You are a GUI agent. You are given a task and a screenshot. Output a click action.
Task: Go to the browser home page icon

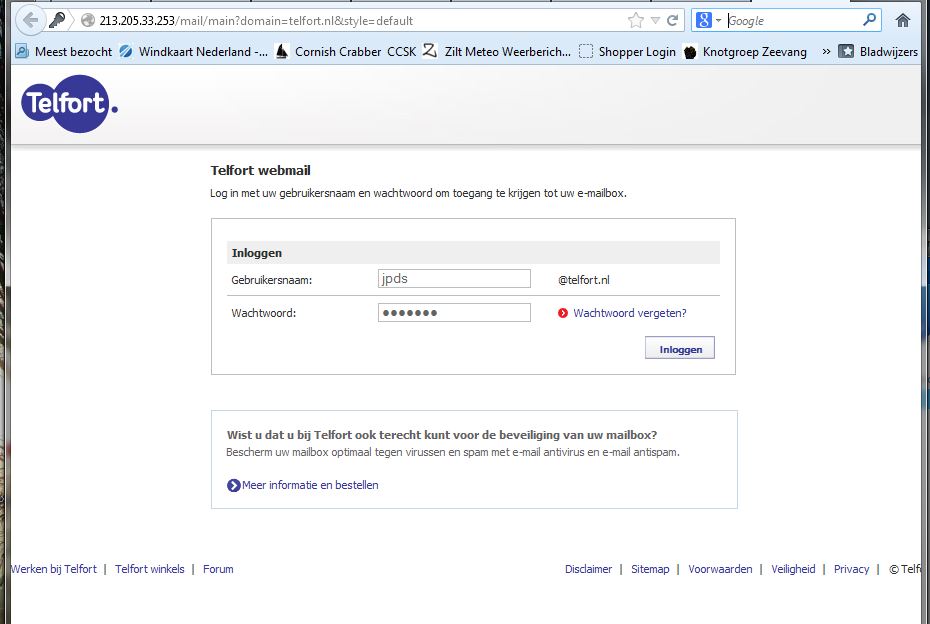pyautogui.click(x=903, y=21)
